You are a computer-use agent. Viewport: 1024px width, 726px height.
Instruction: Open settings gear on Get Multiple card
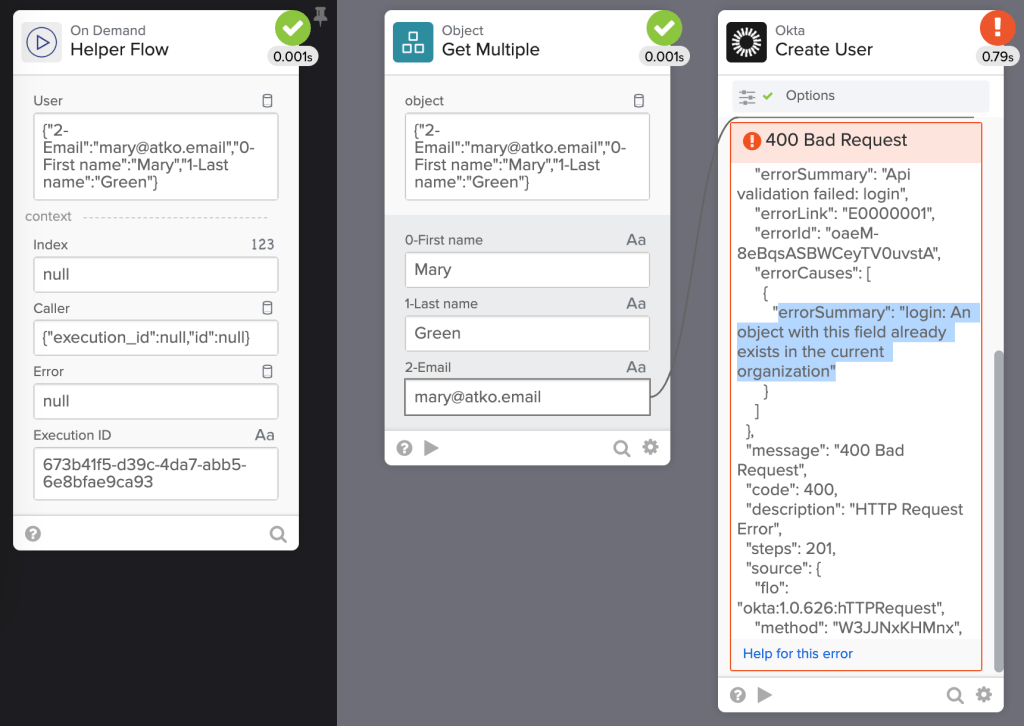pos(650,448)
